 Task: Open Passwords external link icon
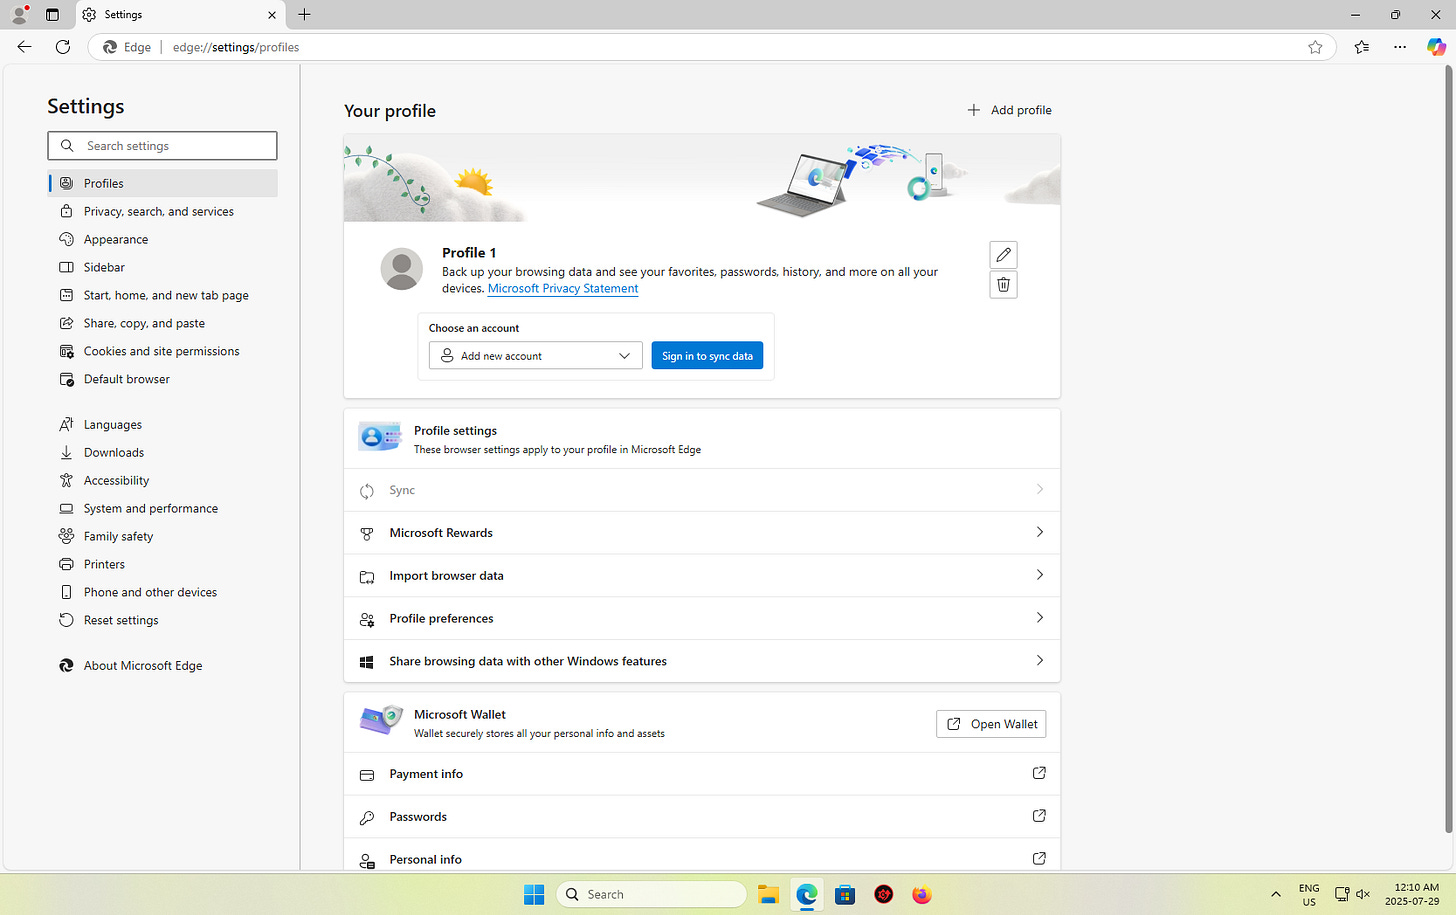pyautogui.click(x=1039, y=816)
